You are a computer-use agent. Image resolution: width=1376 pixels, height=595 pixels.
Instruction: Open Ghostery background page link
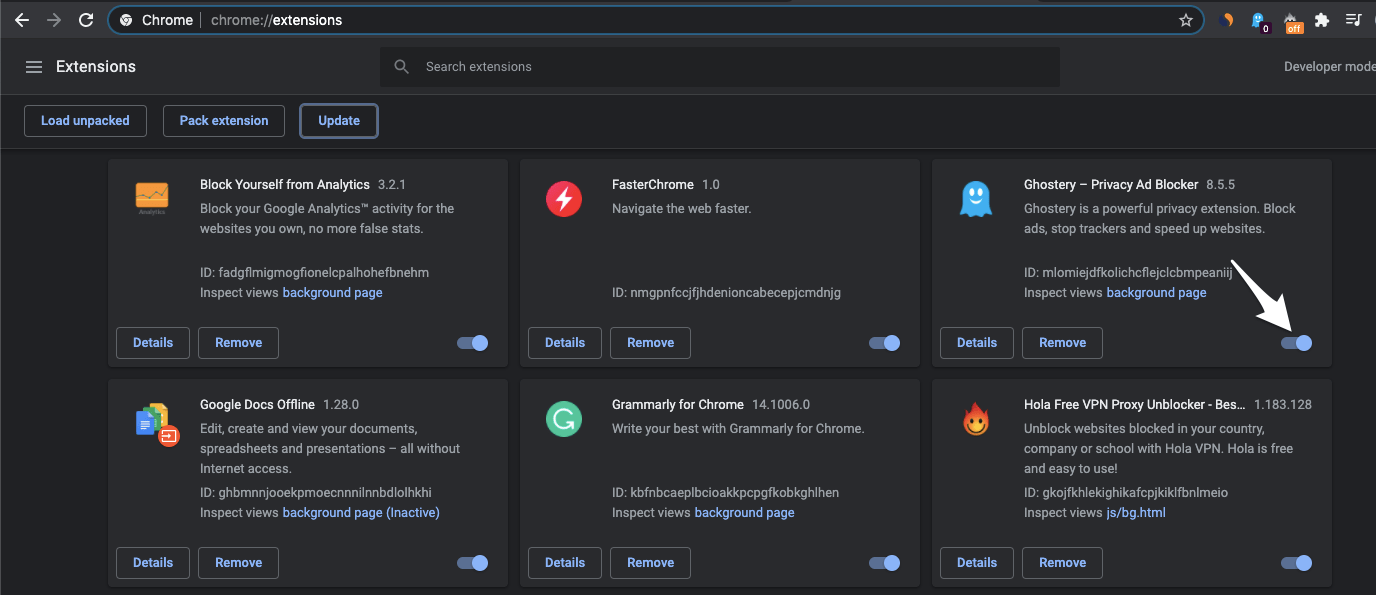tap(1157, 293)
